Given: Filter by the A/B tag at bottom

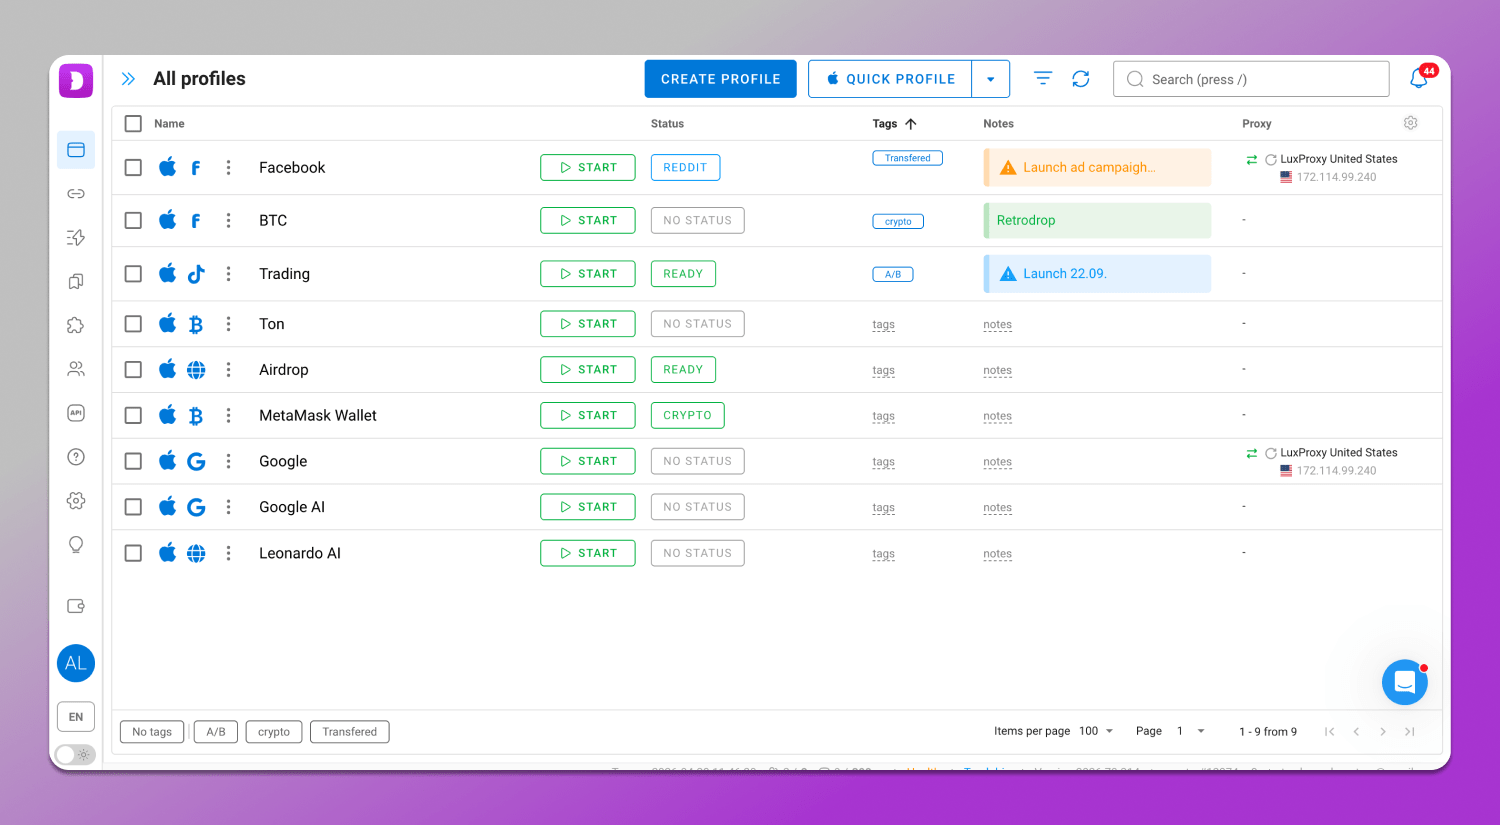Looking at the screenshot, I should point(216,732).
